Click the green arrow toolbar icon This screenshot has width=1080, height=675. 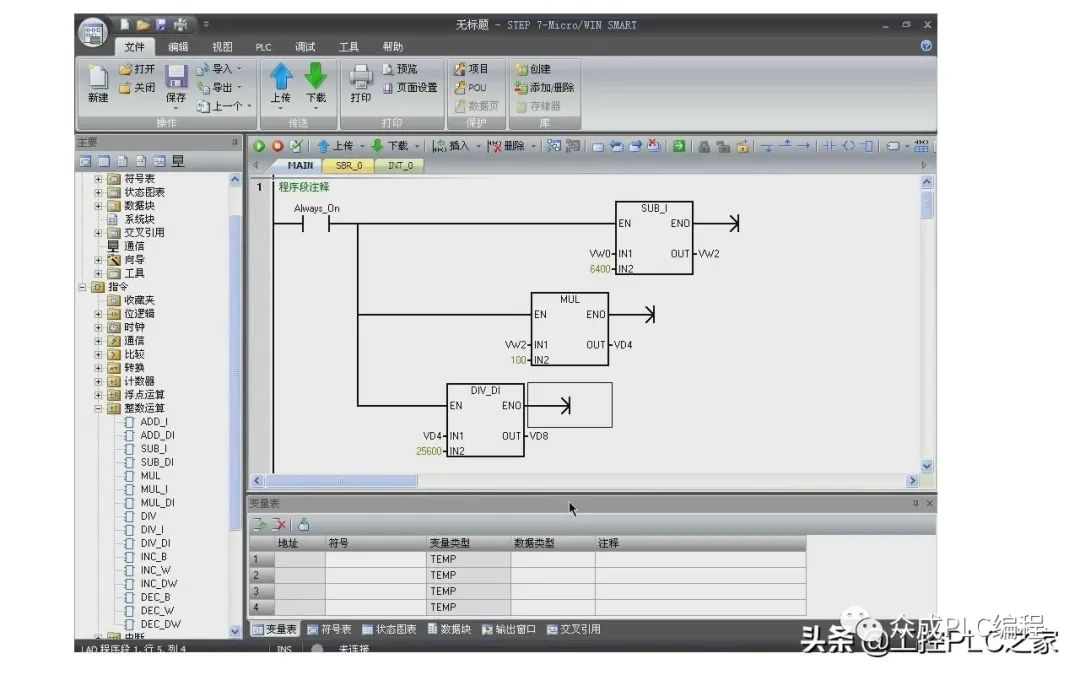point(679,146)
